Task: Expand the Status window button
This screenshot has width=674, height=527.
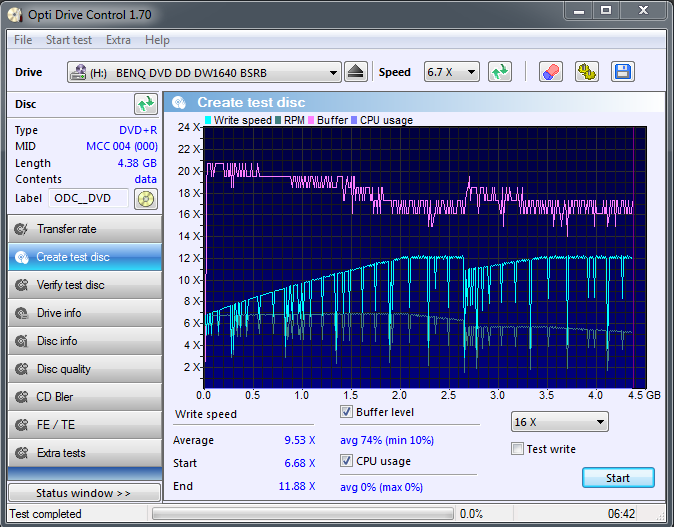Action: (85, 493)
